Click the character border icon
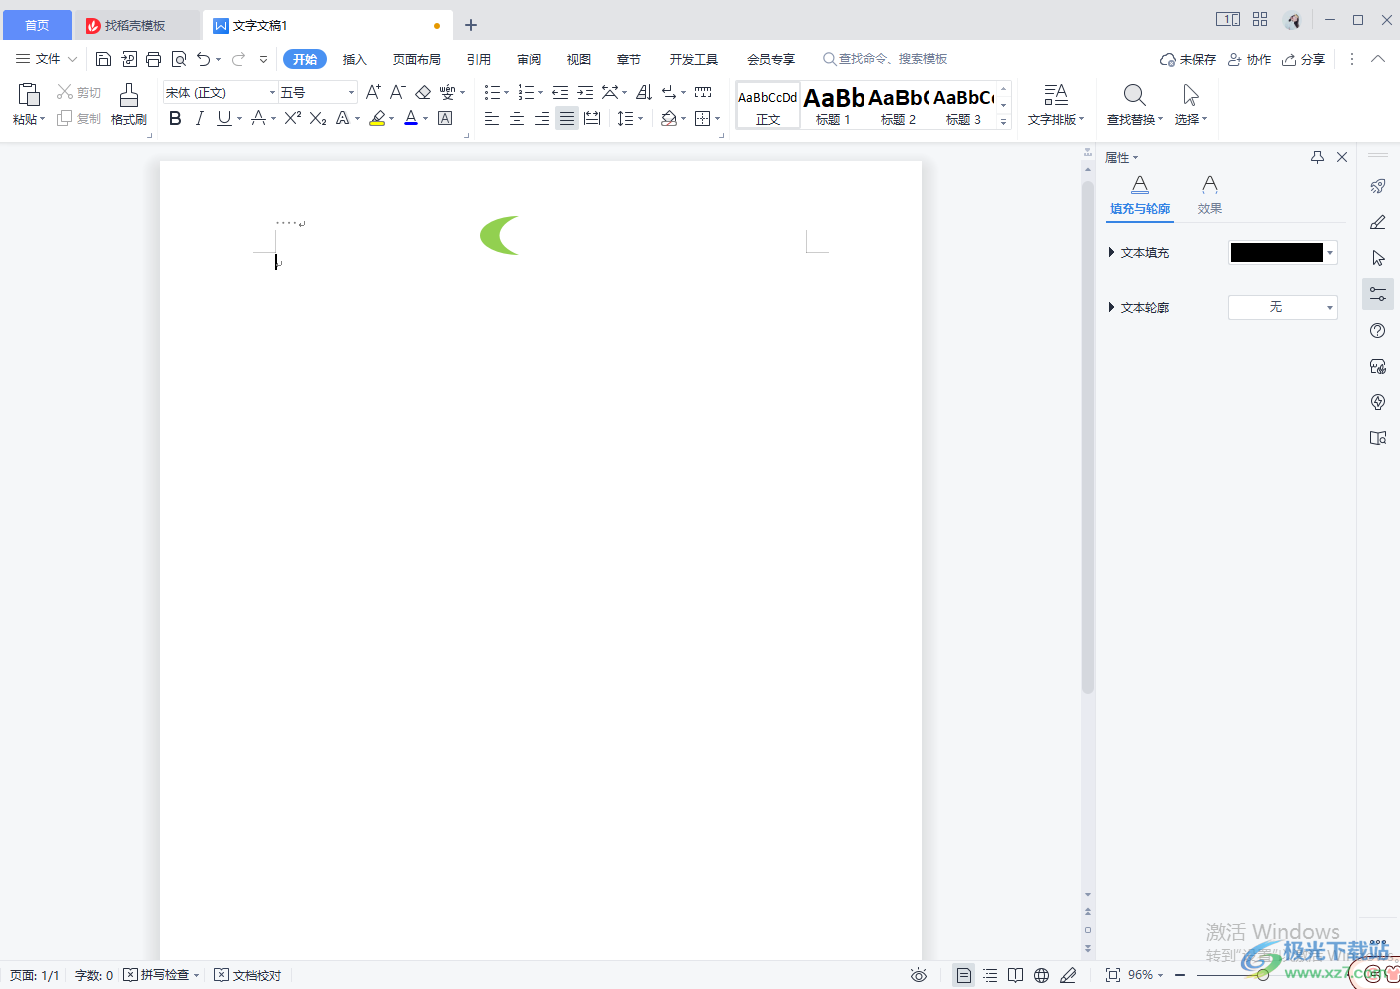This screenshot has height=989, width=1400. 445,118
